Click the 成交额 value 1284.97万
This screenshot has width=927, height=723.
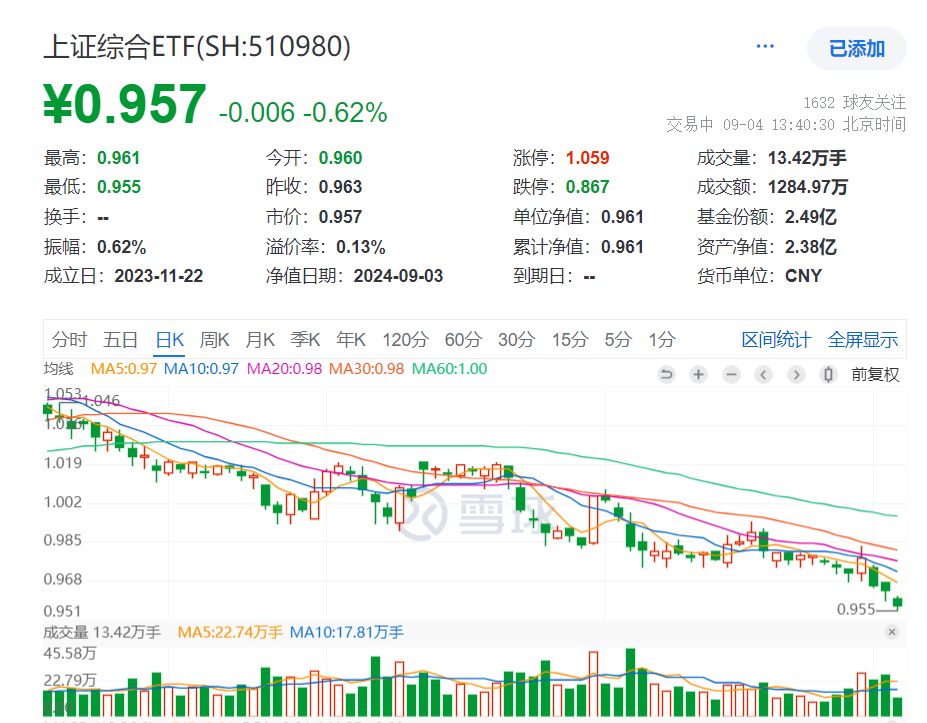click(x=808, y=187)
